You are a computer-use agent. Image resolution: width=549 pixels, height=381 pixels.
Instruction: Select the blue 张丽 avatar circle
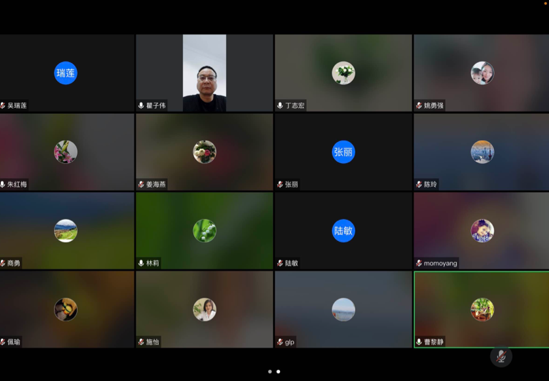[x=343, y=152]
